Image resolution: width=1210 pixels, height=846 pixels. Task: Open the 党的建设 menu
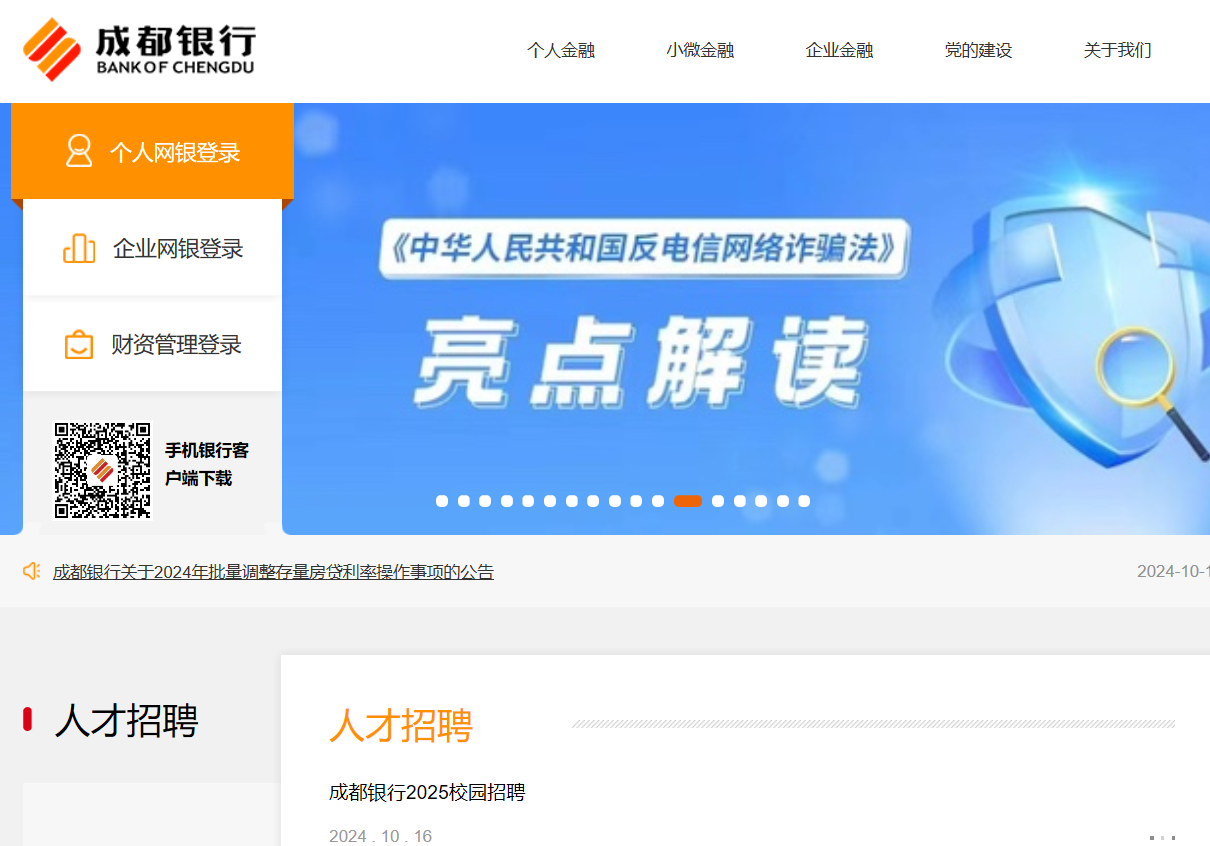978,50
